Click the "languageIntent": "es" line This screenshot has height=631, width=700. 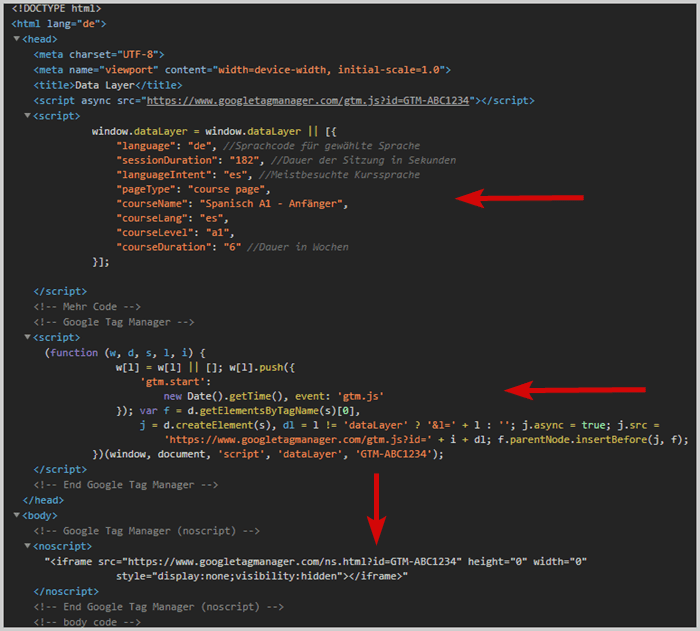point(268,175)
